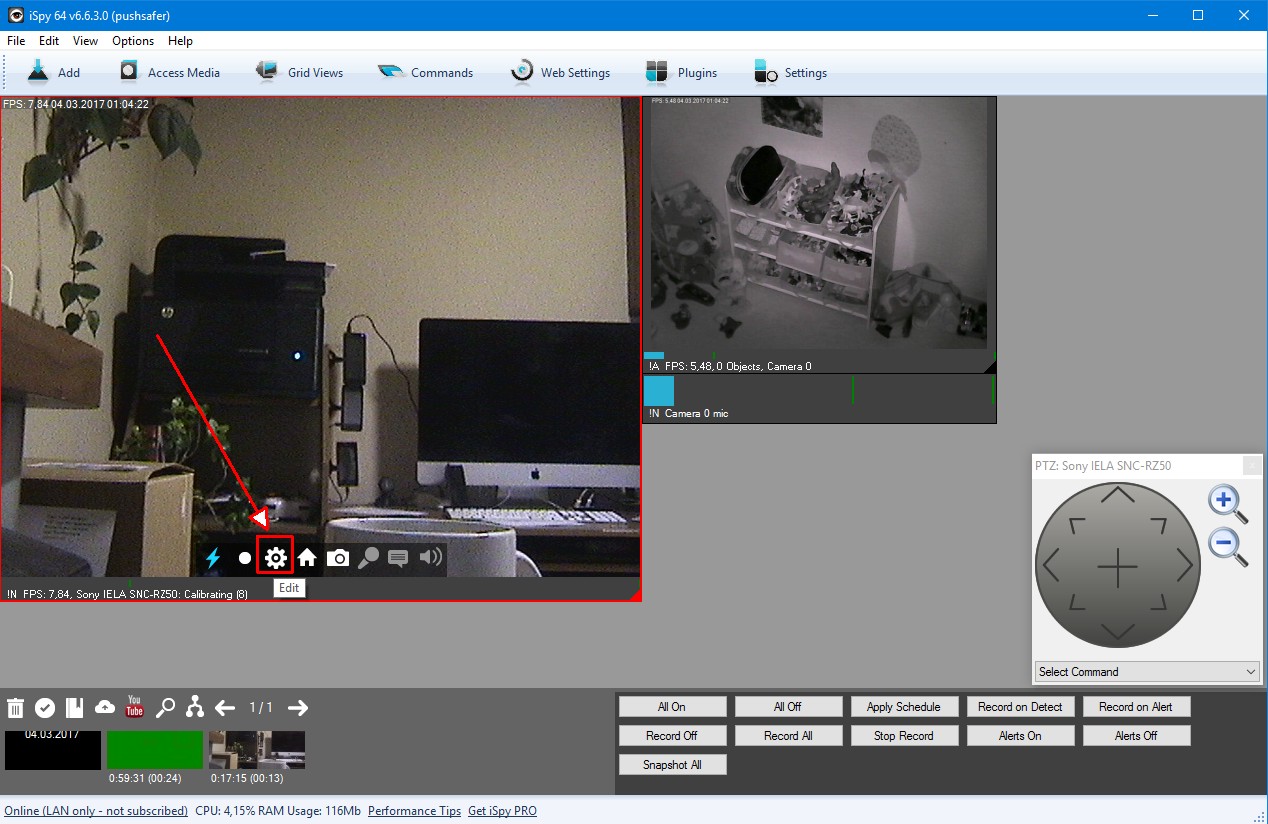The width and height of the screenshot is (1268, 824).
Task: Click the All On button
Action: tap(672, 707)
